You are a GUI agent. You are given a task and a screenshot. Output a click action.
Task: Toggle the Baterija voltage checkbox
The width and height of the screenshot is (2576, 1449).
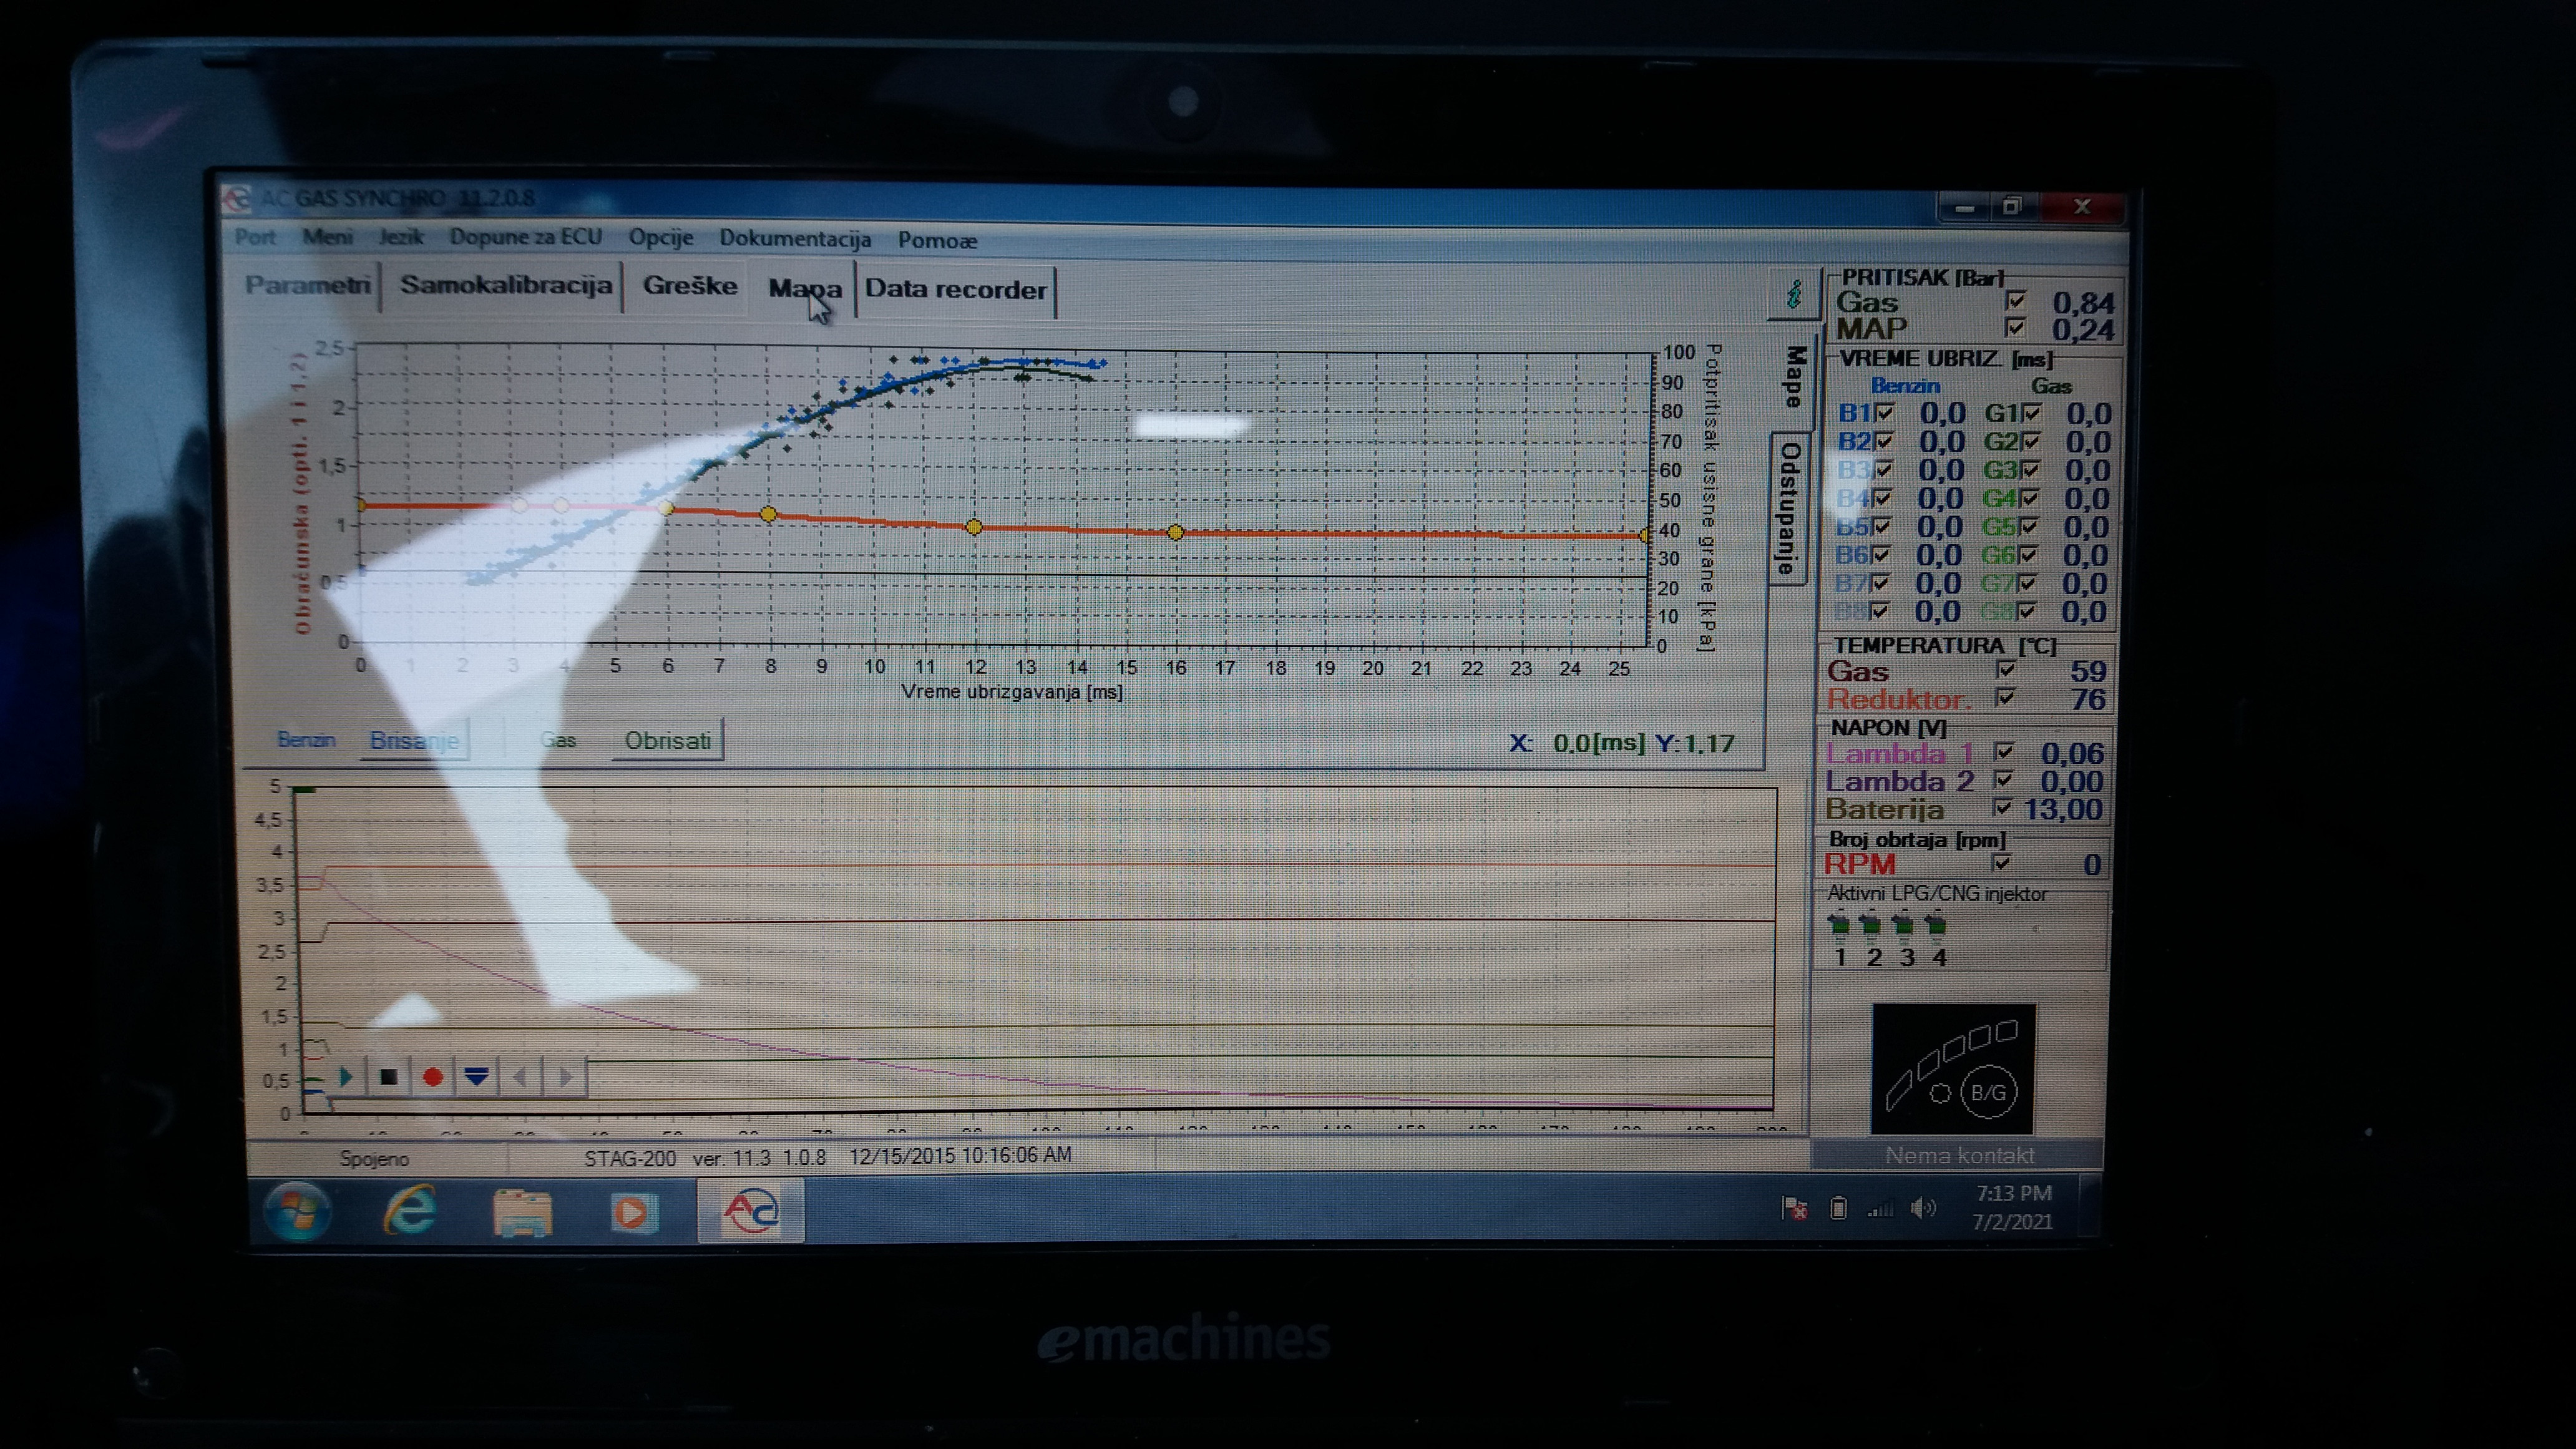pyautogui.click(x=2002, y=807)
